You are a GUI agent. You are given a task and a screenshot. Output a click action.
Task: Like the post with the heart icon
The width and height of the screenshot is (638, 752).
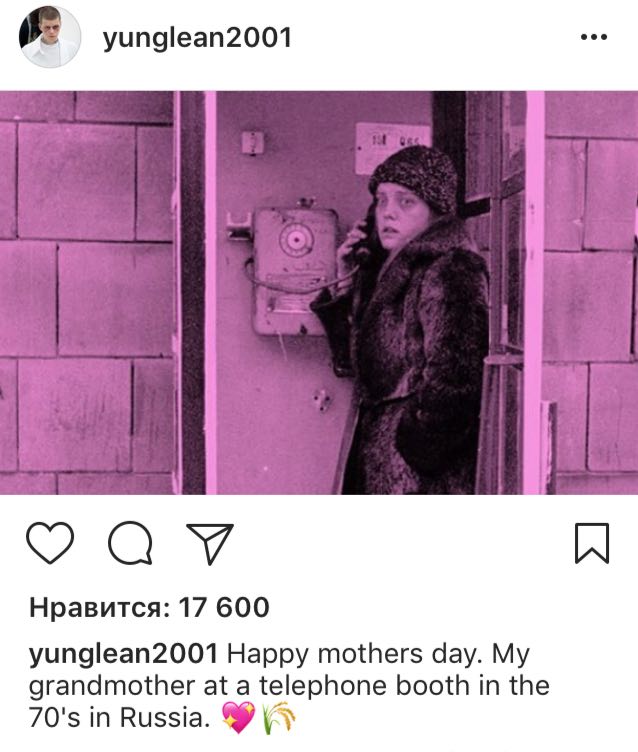point(50,542)
